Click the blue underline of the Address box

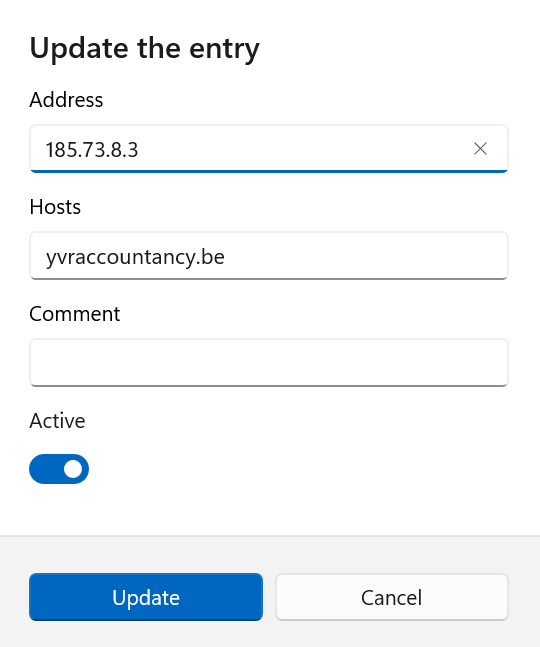coord(269,171)
